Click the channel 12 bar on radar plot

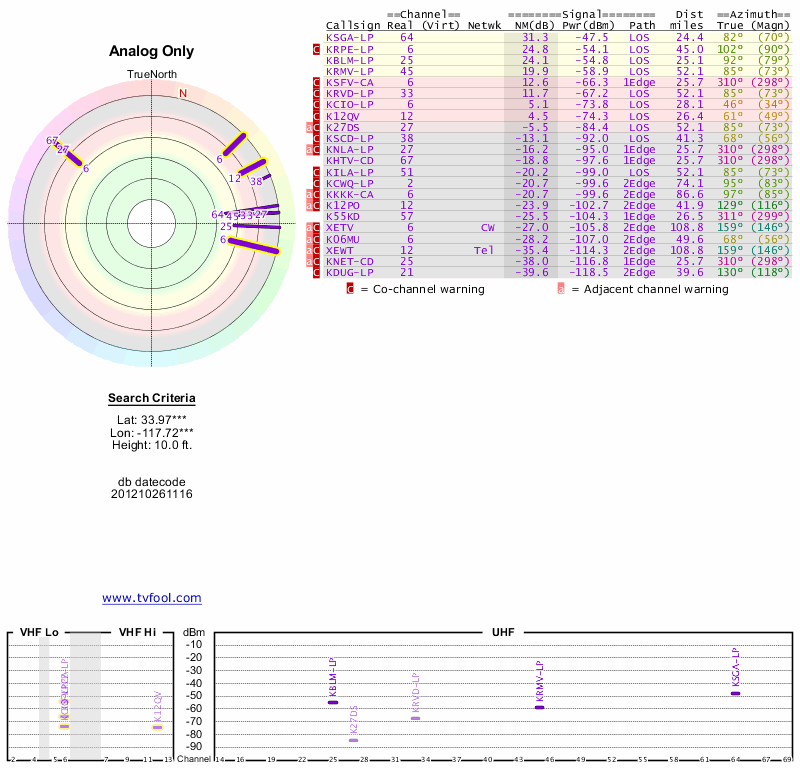point(250,168)
